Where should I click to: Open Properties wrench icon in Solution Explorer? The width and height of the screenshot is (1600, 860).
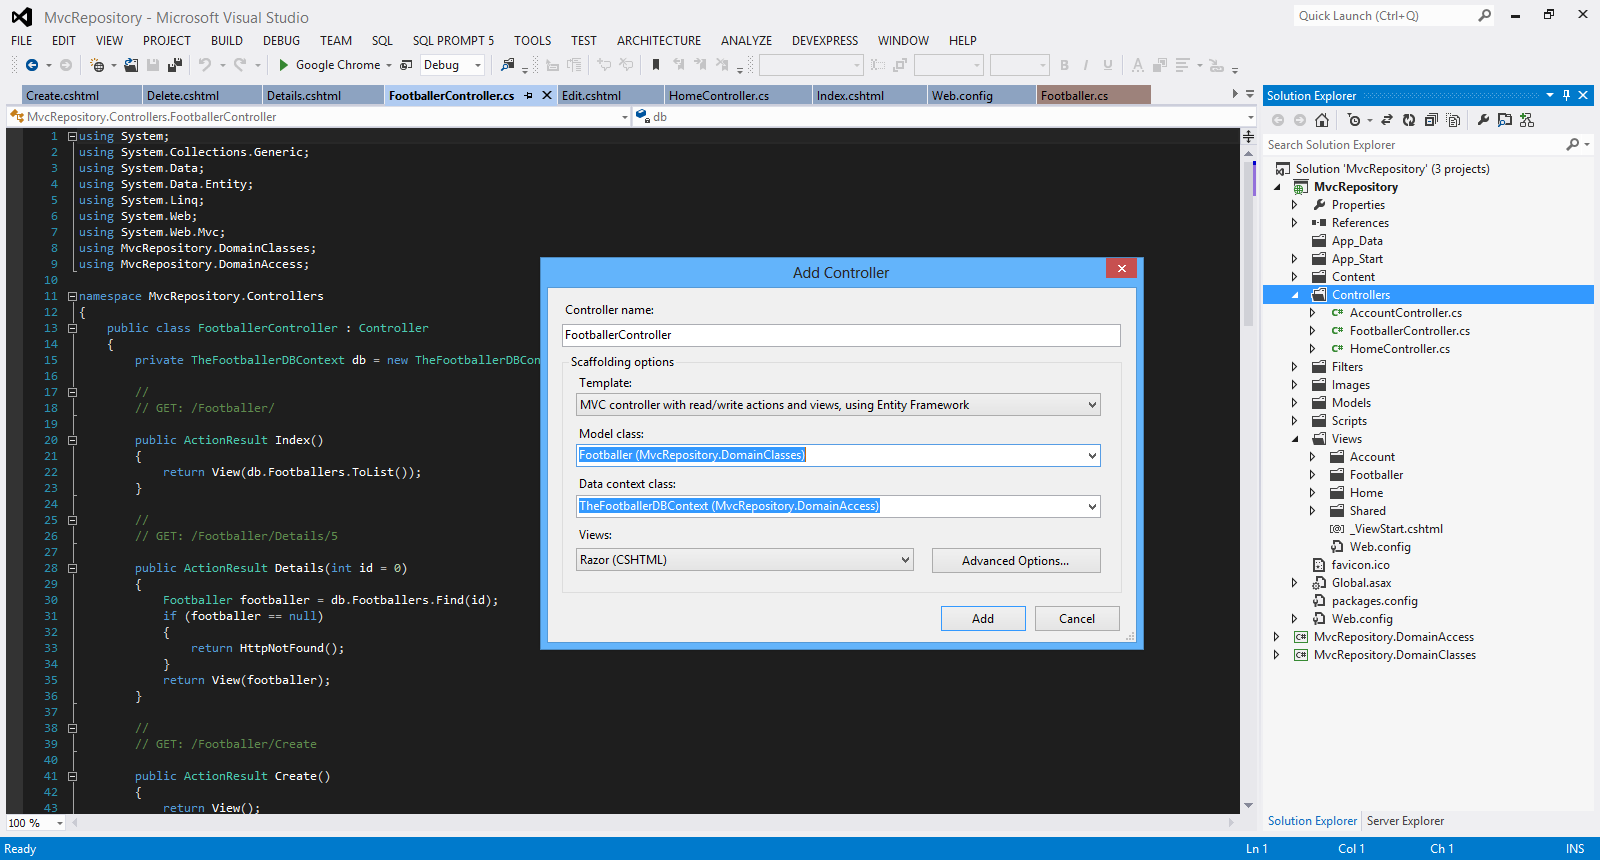[x=1483, y=120]
